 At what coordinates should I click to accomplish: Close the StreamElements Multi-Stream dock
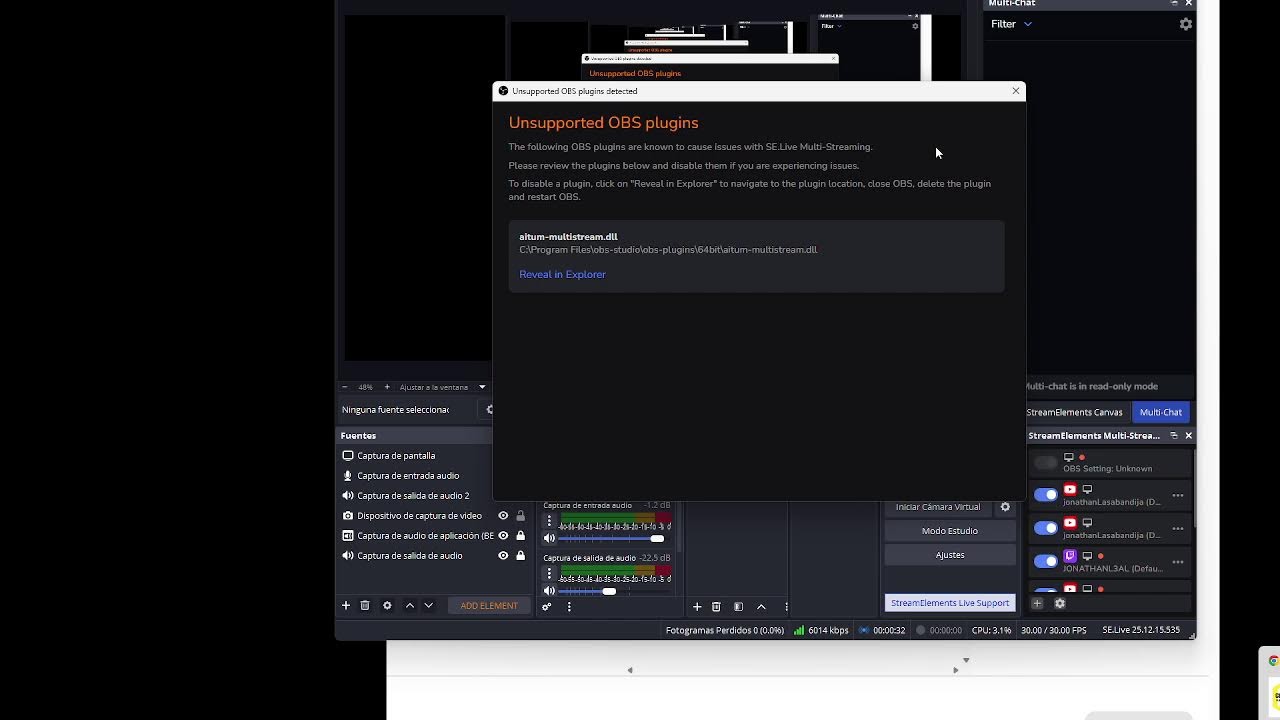pyautogui.click(x=1188, y=436)
